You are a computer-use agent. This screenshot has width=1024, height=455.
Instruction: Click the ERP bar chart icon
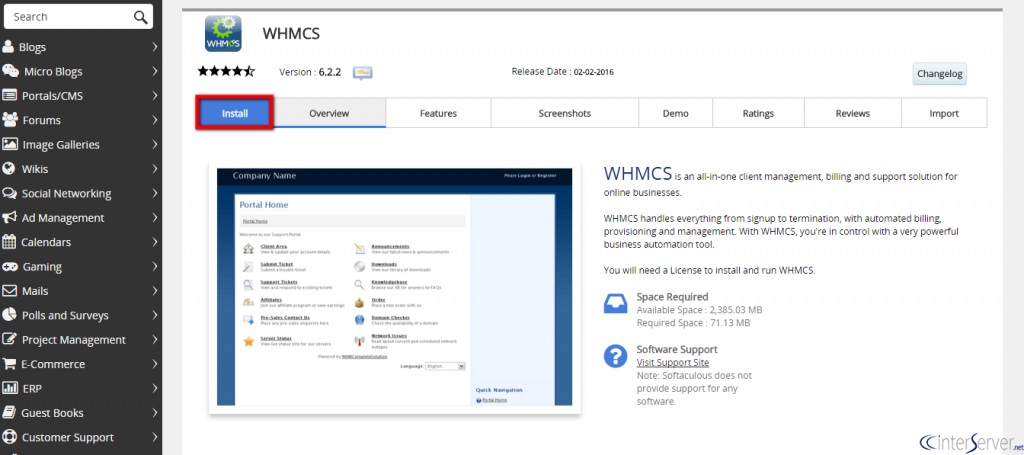(x=10, y=388)
